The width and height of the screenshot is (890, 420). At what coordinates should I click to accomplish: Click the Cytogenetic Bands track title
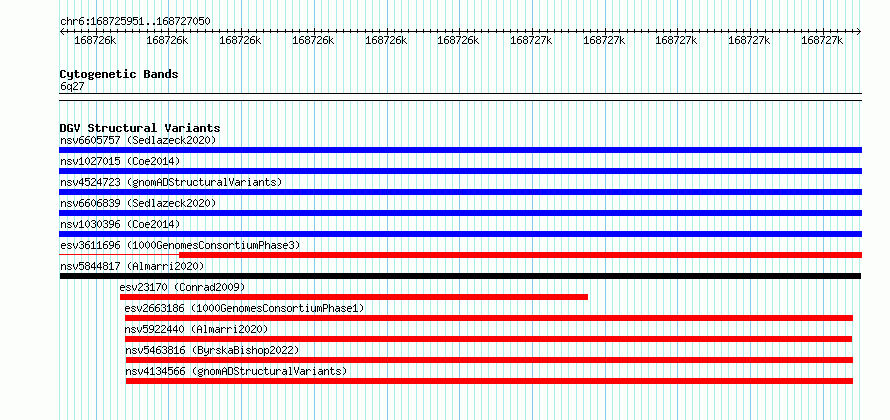tap(119, 74)
